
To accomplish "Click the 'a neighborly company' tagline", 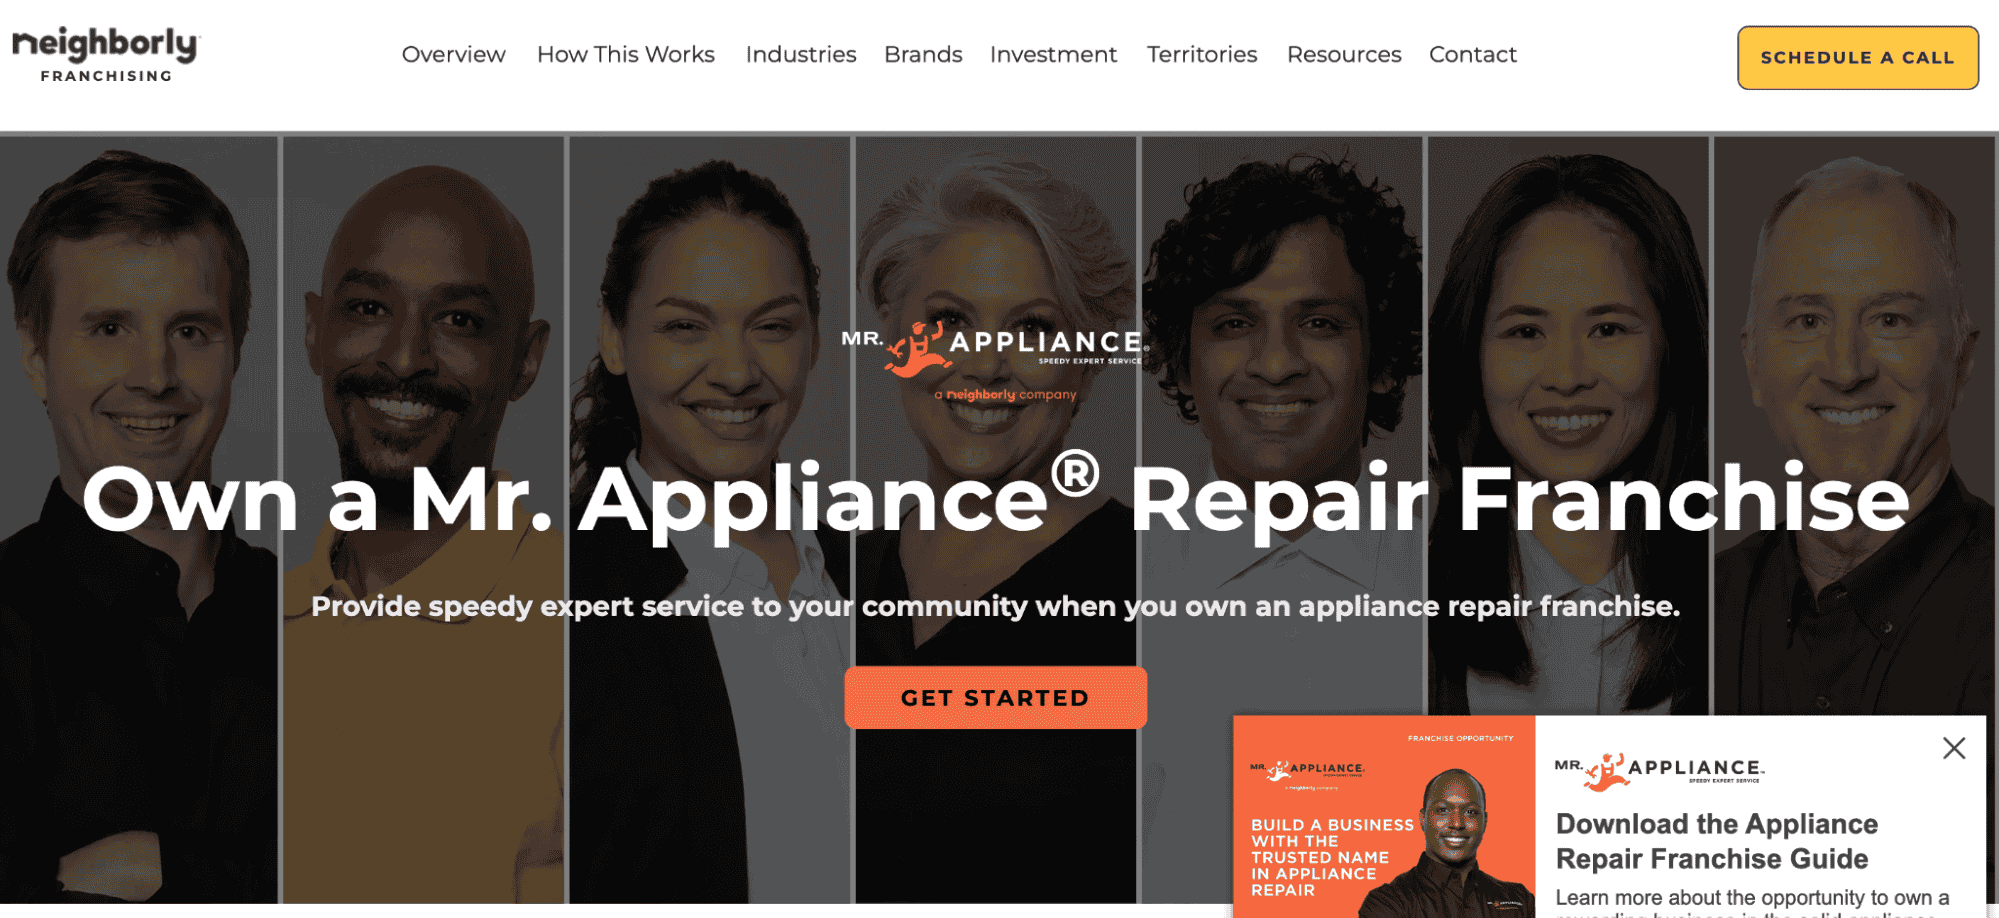I will click(1006, 395).
